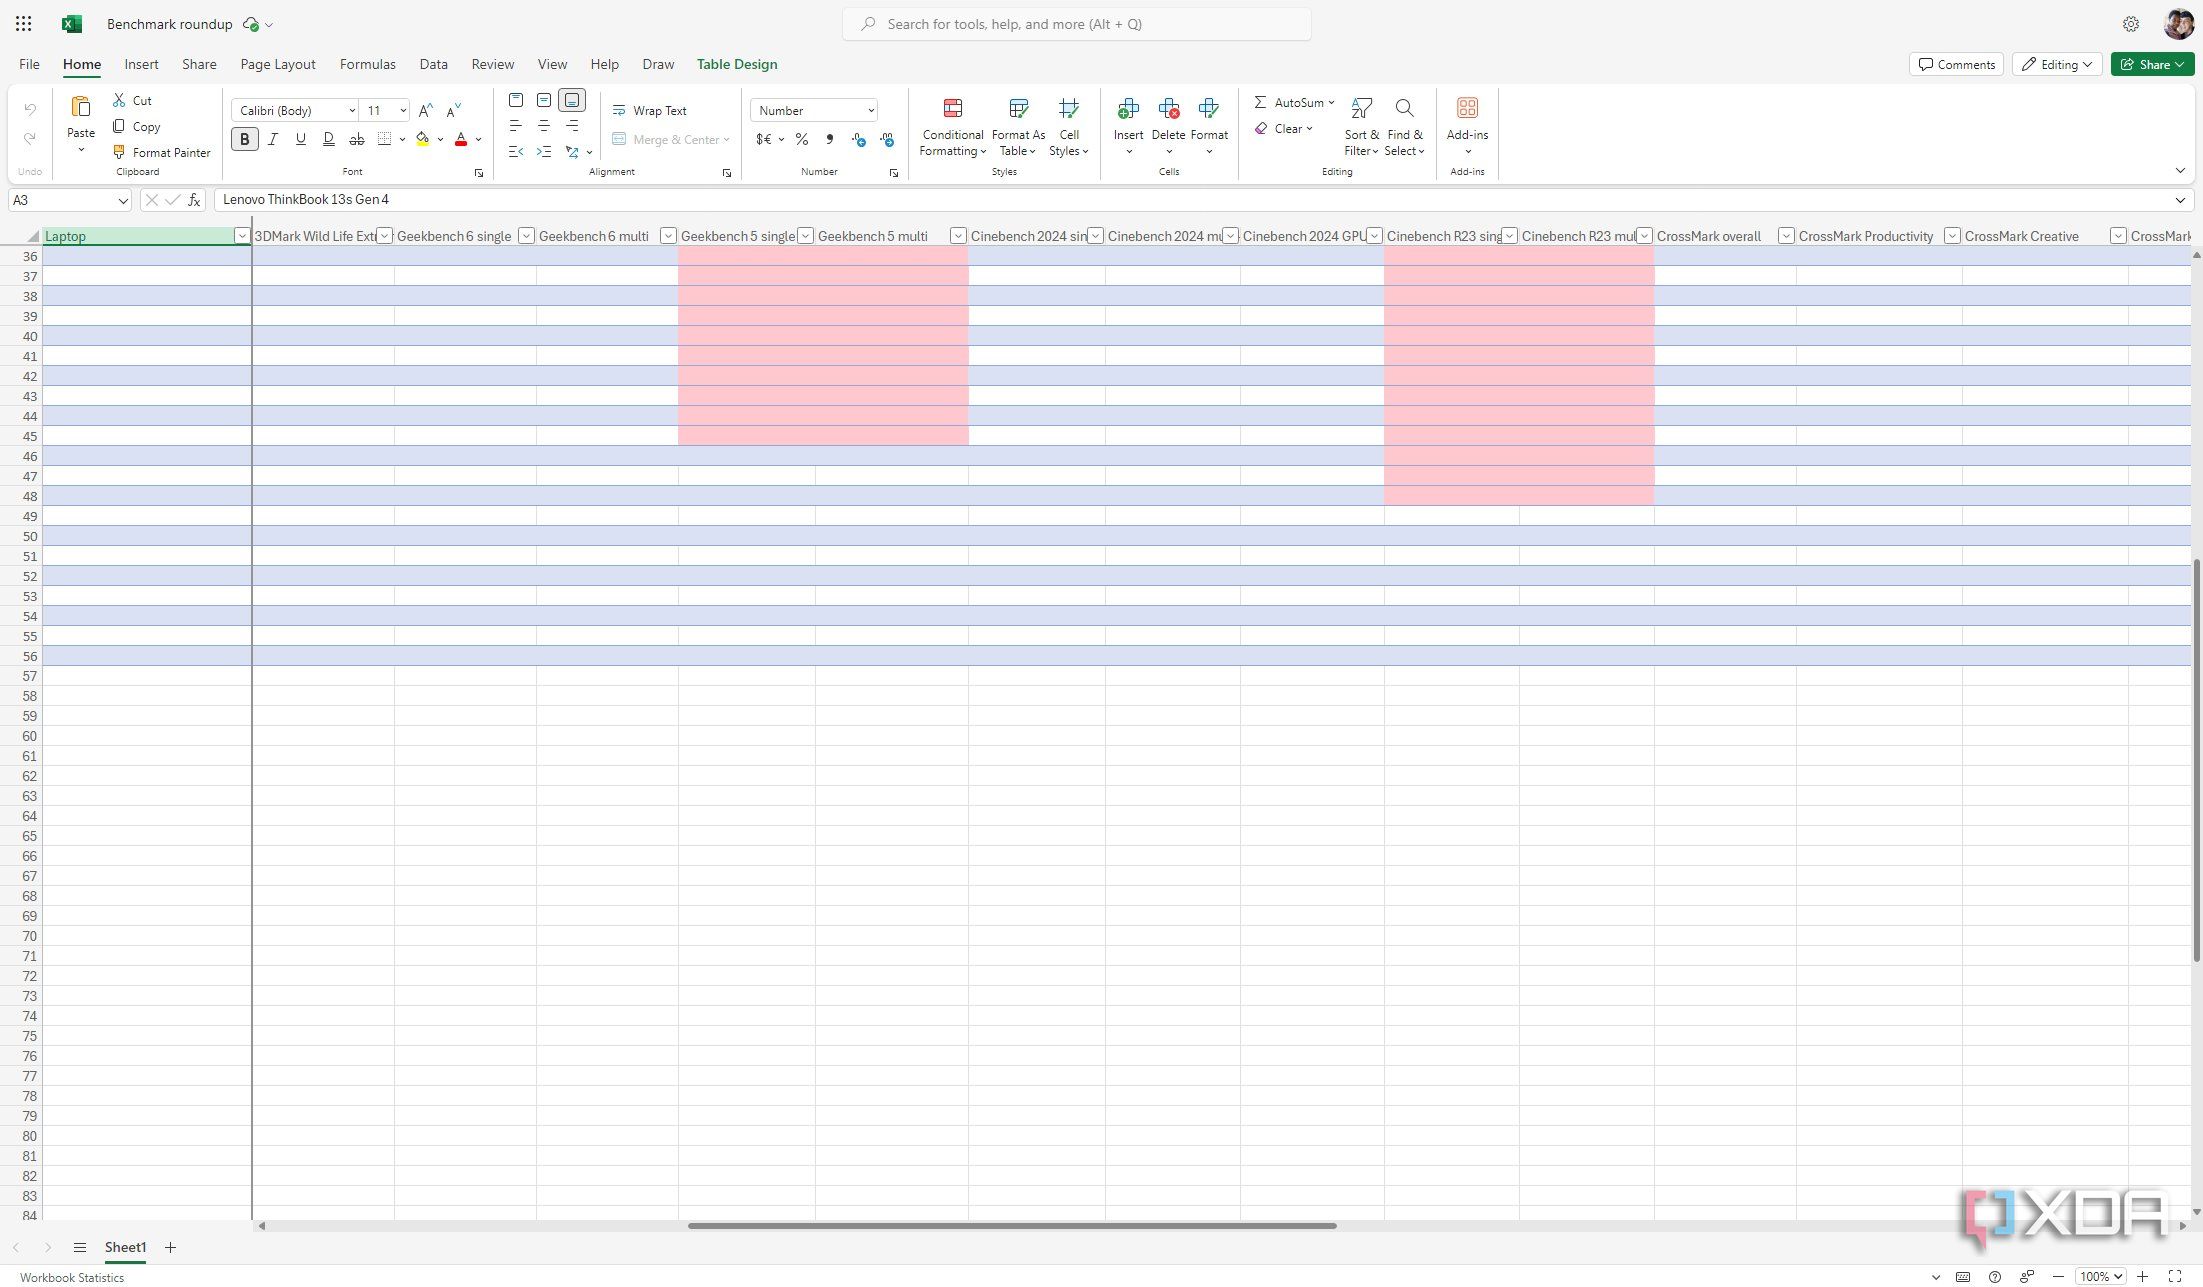Open the Number format dropdown

point(871,110)
